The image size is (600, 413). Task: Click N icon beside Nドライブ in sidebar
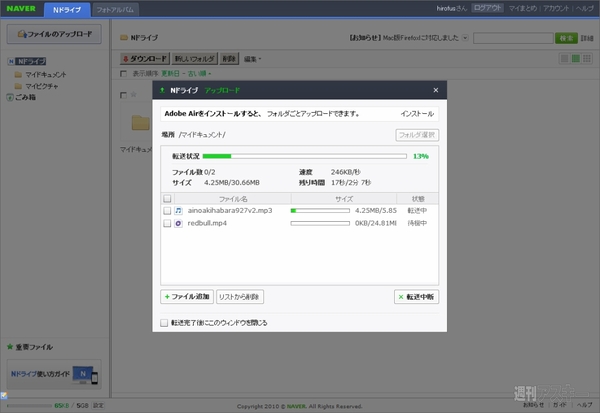coord(11,61)
